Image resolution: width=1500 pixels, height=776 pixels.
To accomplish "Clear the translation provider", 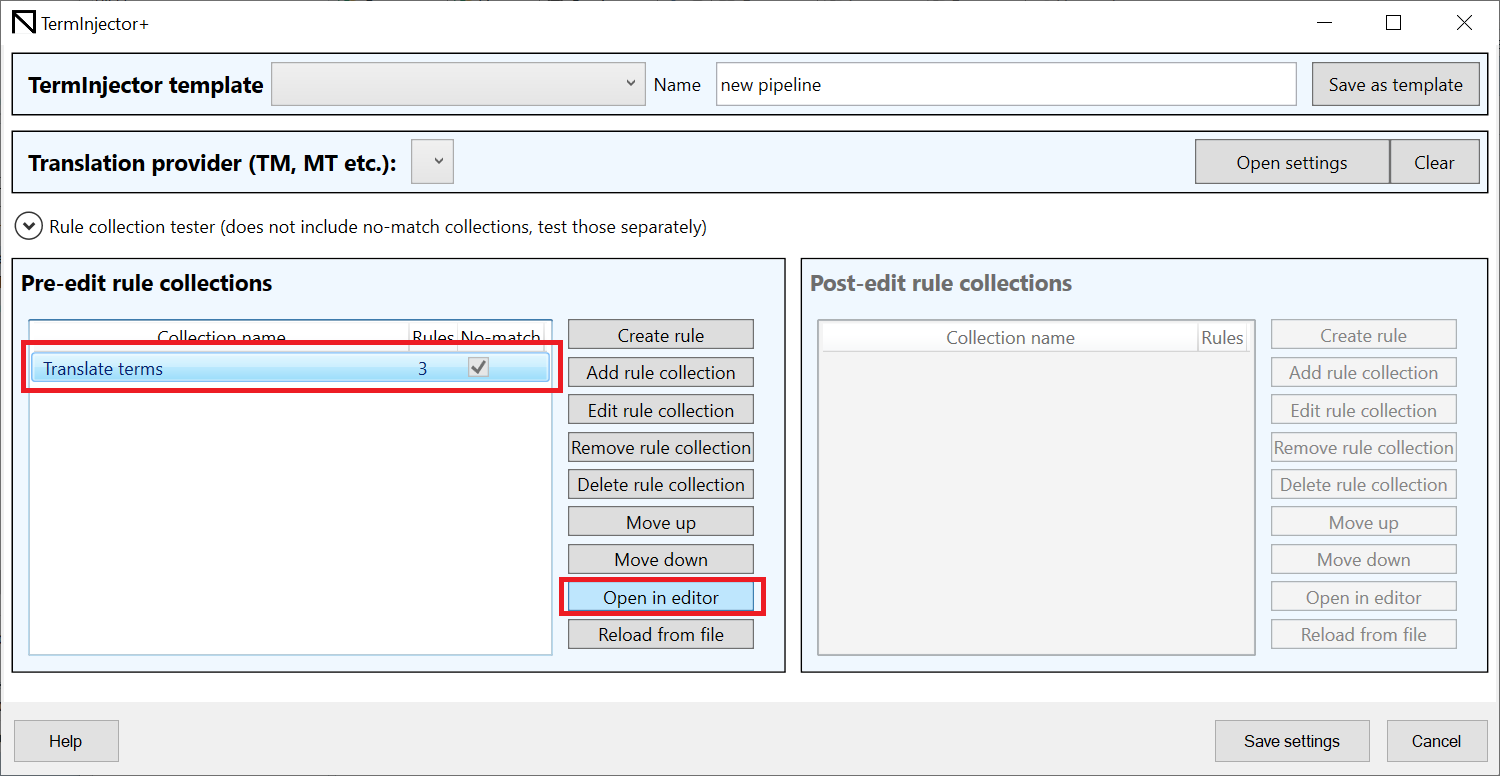I will (1434, 163).
